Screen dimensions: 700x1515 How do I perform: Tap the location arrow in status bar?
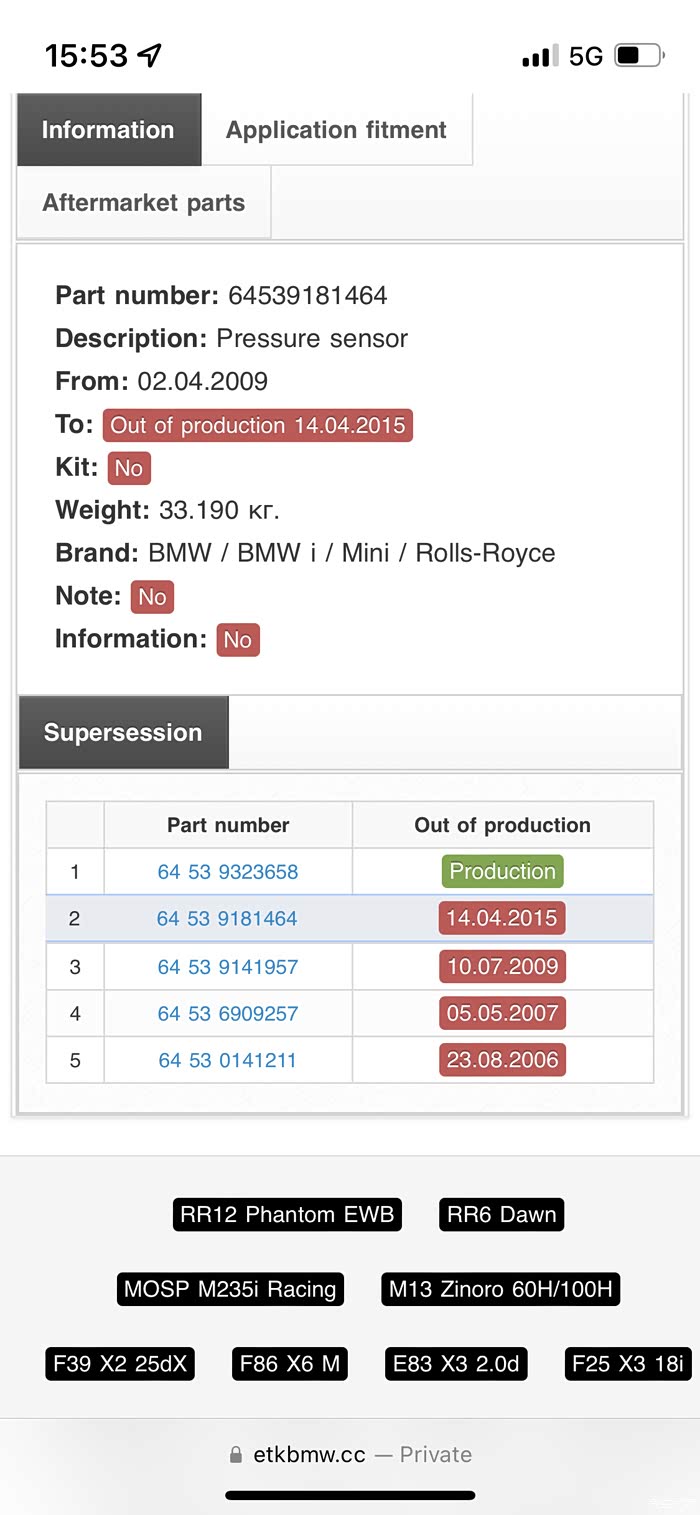pos(149,55)
